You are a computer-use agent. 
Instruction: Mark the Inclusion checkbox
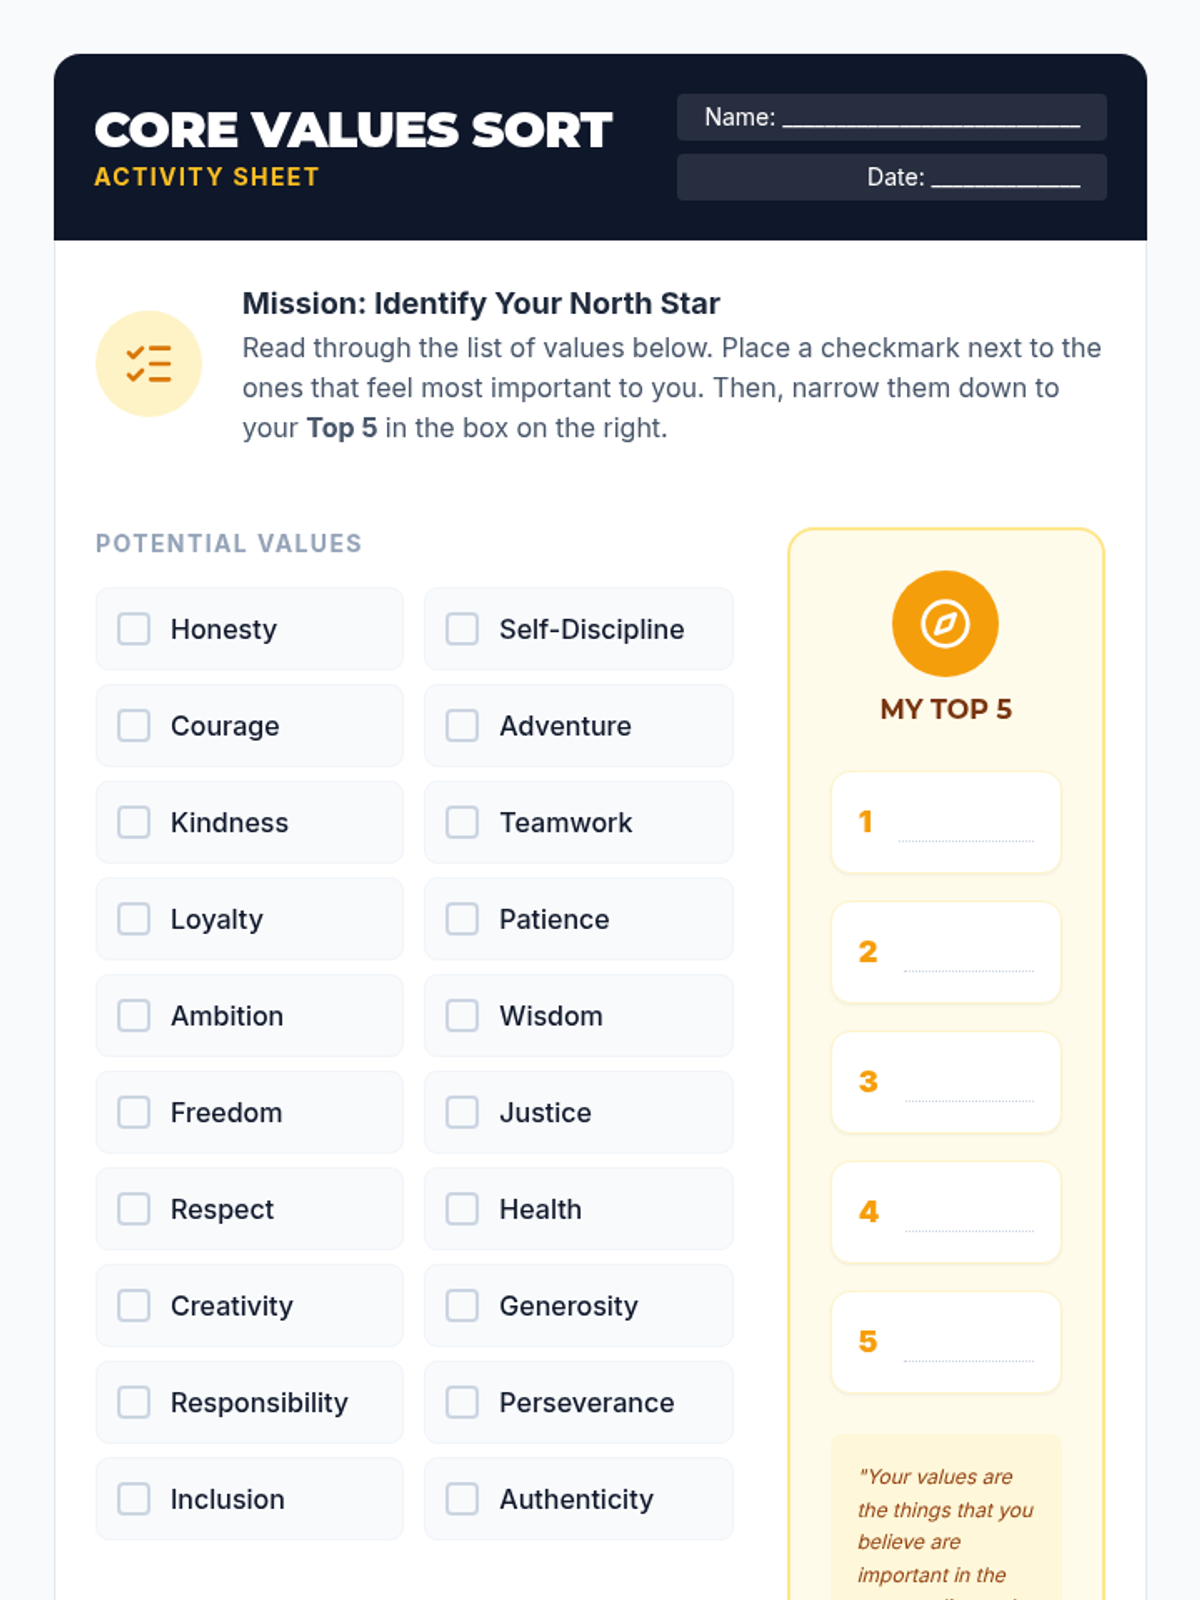134,1499
